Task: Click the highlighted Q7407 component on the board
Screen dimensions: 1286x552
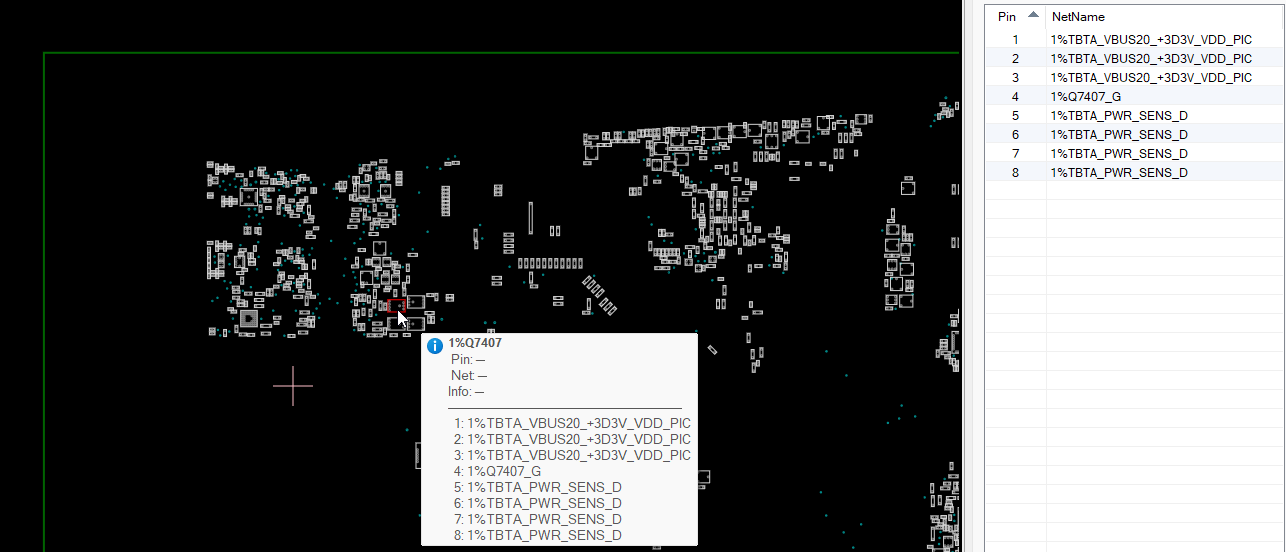Action: (x=396, y=306)
